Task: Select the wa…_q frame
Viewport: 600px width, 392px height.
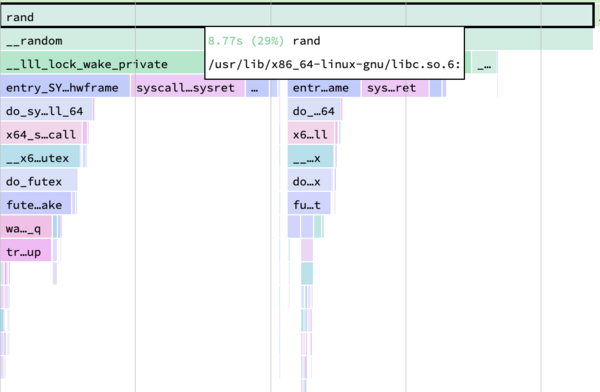Action: coord(26,228)
